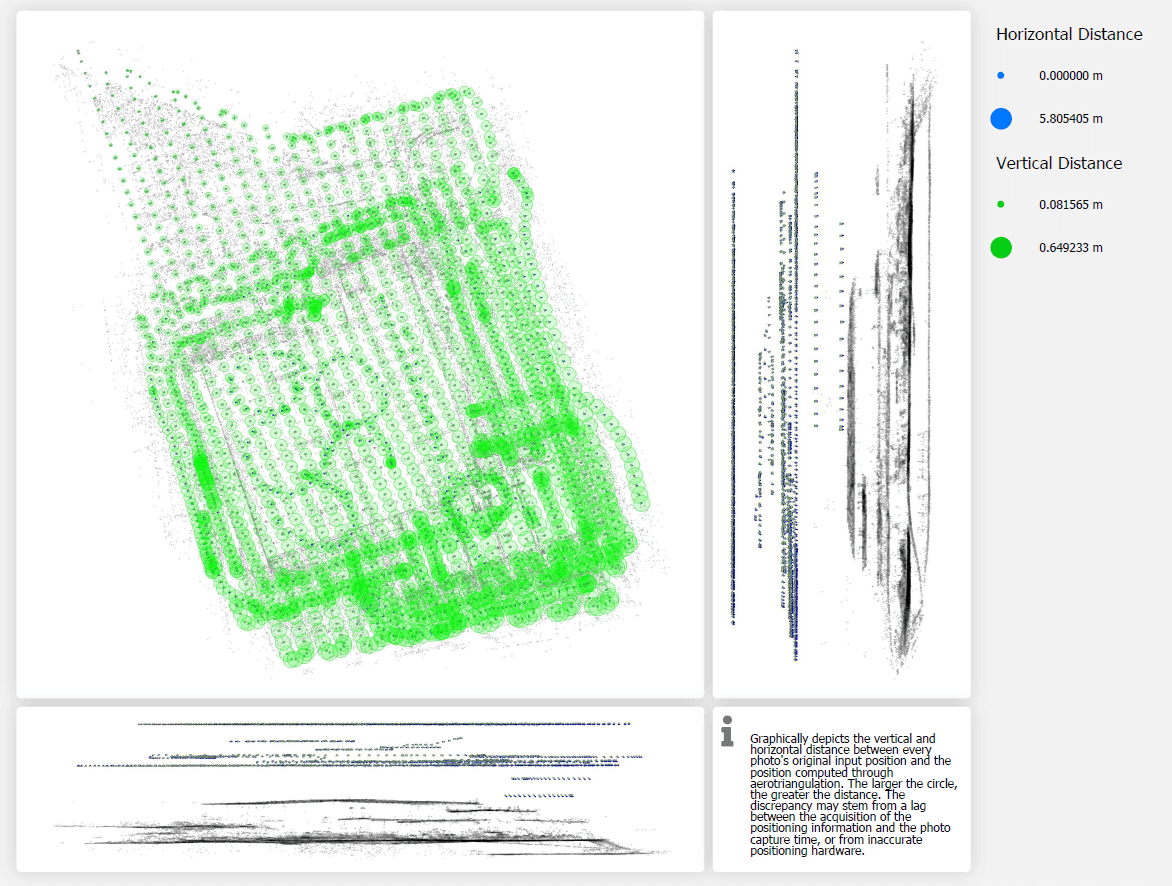Select the small green 0.081565 m legend dot
The height and width of the screenshot is (886, 1172).
point(1000,204)
